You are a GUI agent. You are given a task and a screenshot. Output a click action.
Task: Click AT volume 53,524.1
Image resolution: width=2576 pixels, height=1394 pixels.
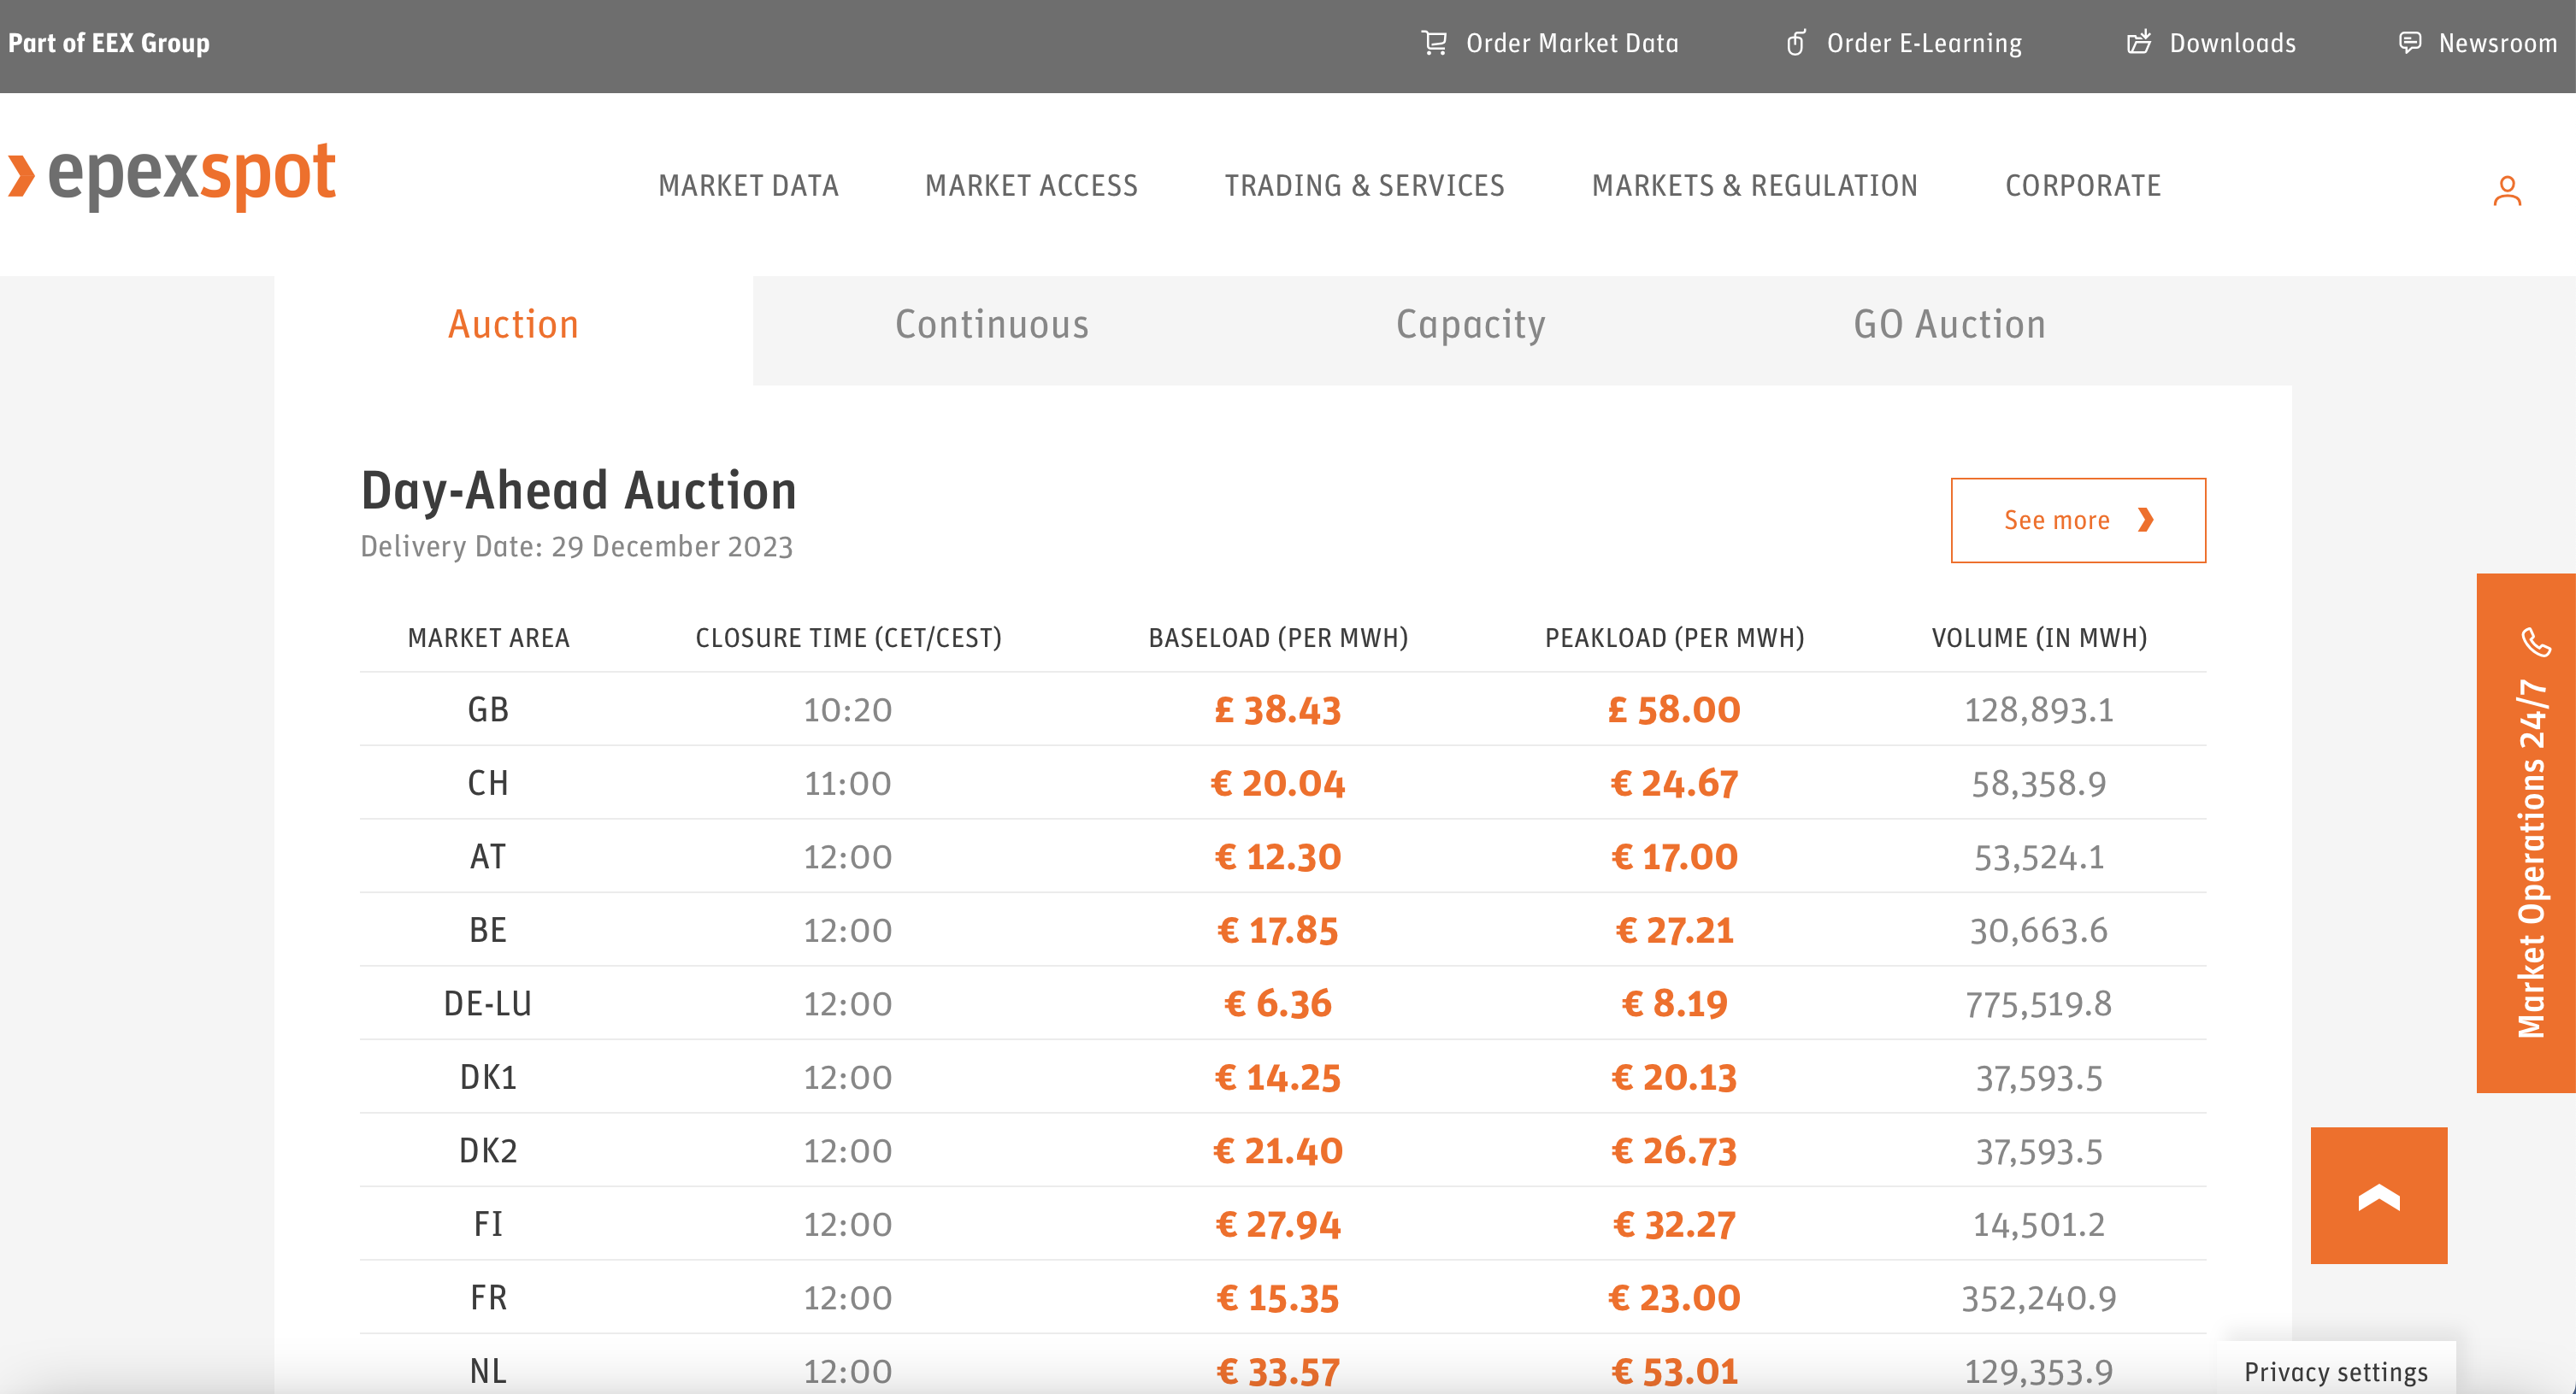2039,858
